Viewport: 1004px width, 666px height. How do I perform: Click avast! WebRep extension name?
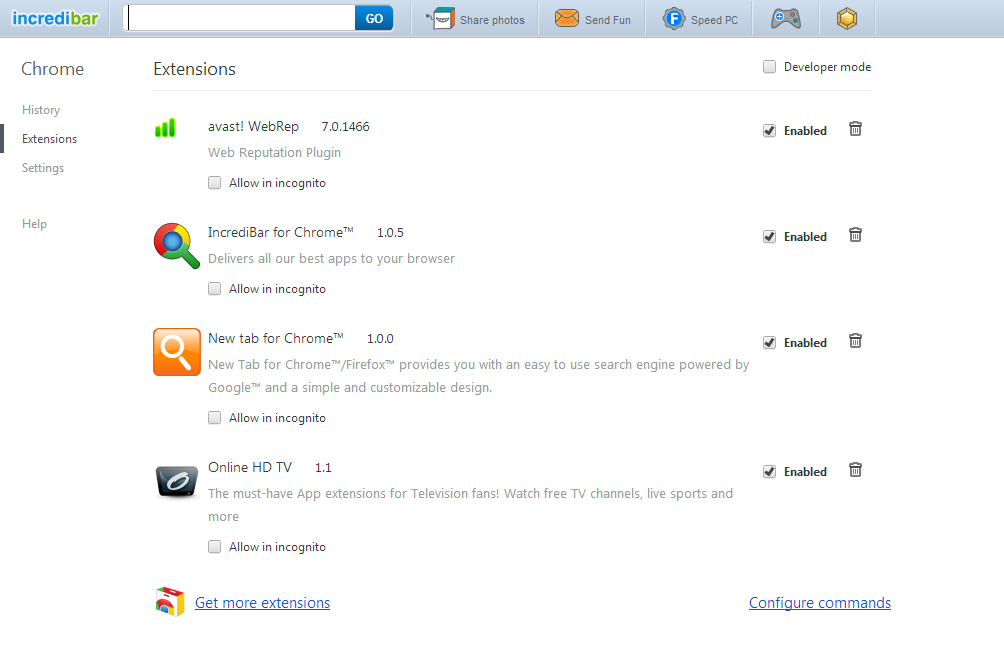pos(254,127)
